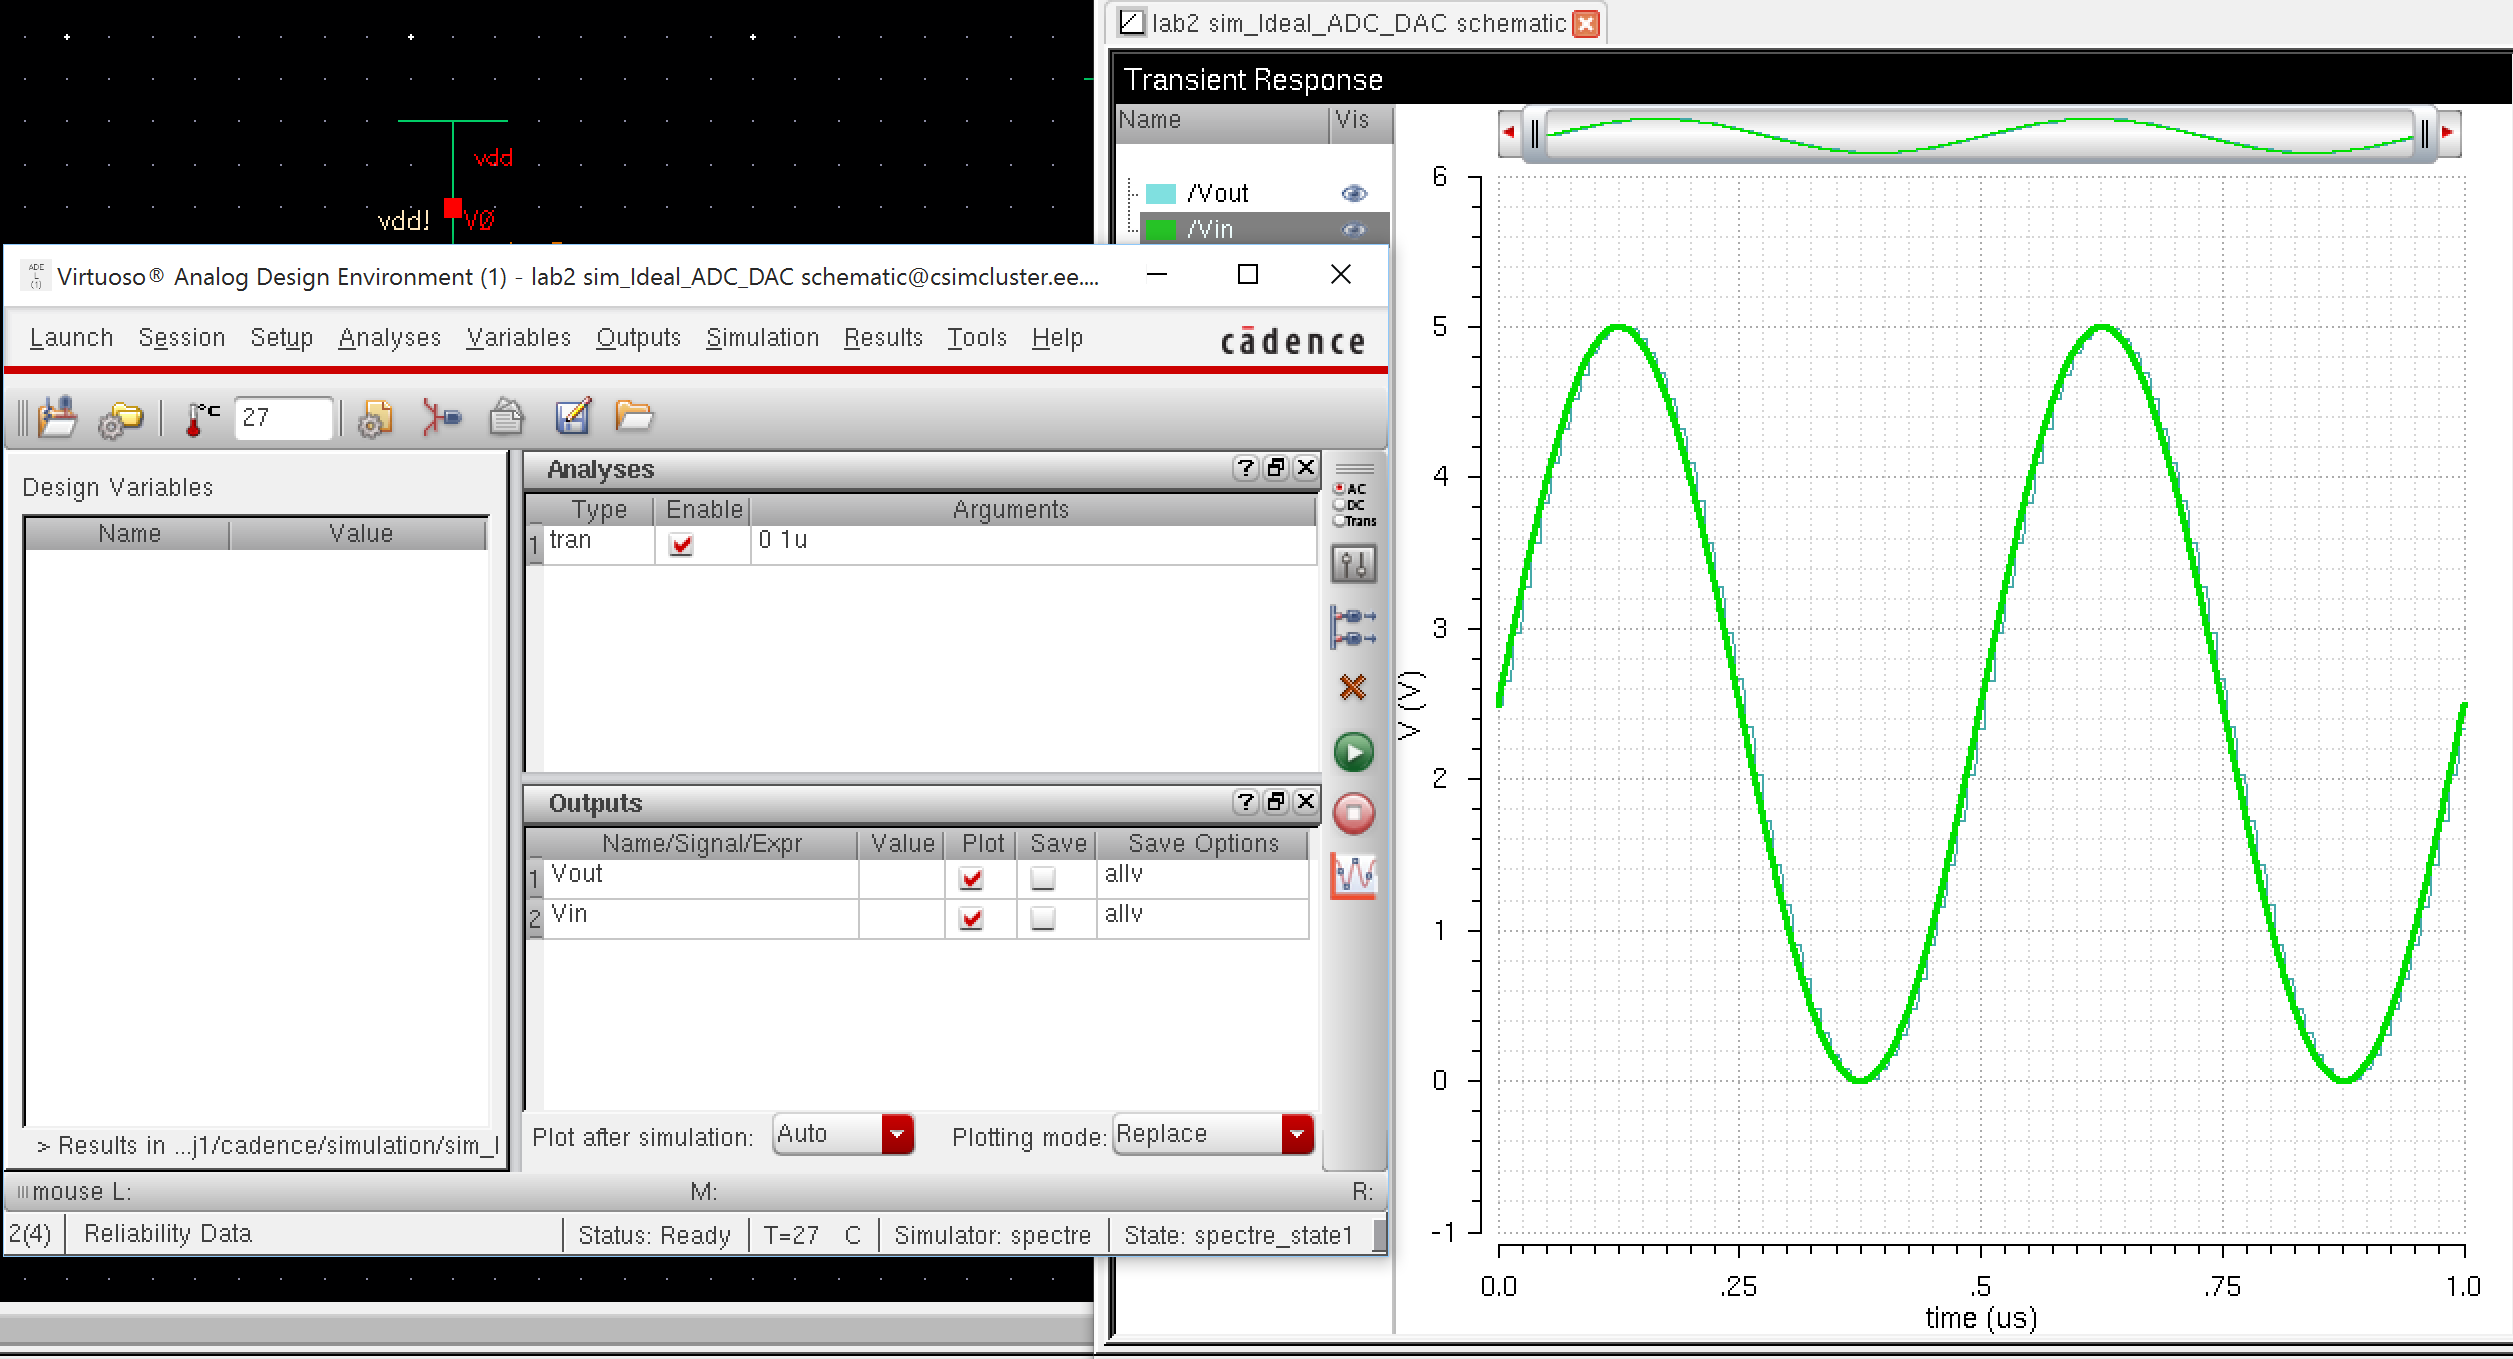The width and height of the screenshot is (2513, 1359).
Task: Click the delete (red X) icon
Action: [x=1355, y=686]
